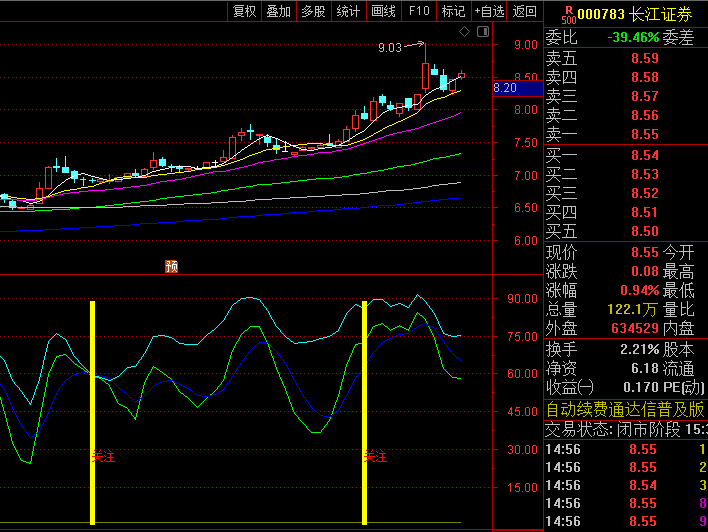Activate the 画线 drawing tool

(383, 11)
